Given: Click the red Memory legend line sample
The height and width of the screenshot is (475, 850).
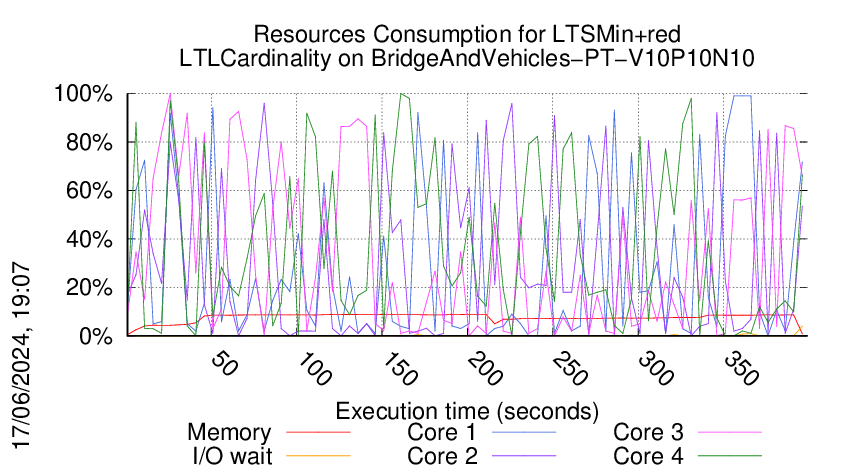Looking at the screenshot, I should tap(318, 432).
